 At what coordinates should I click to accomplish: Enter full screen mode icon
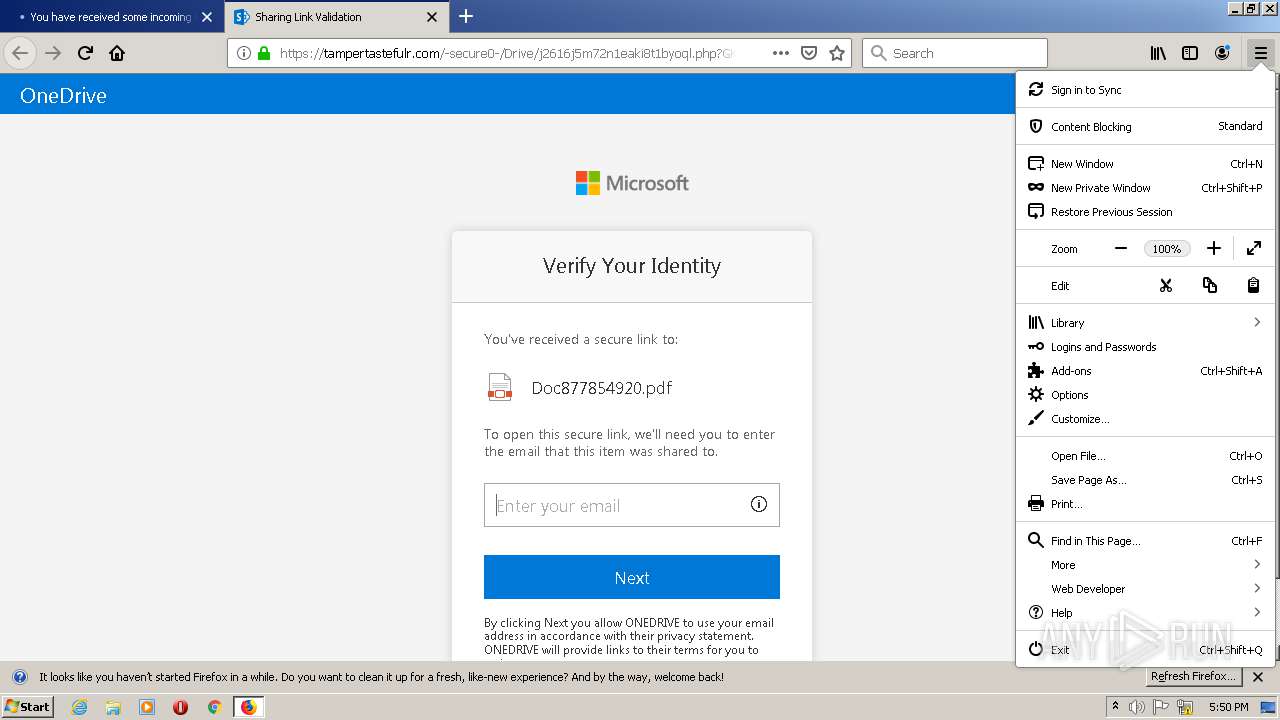(1254, 248)
